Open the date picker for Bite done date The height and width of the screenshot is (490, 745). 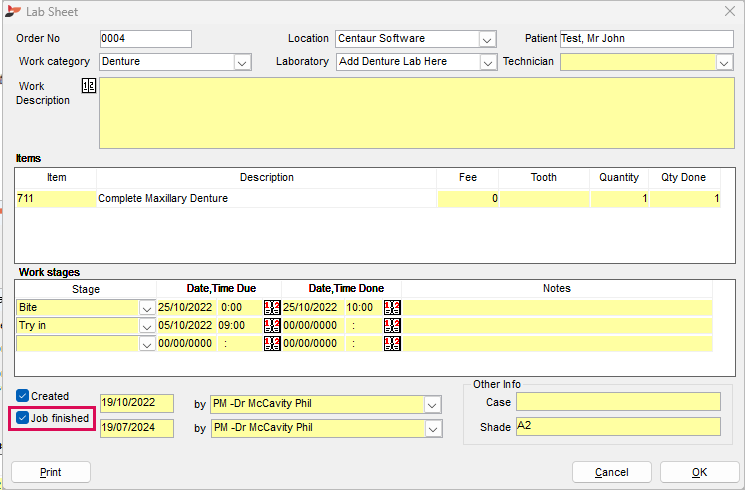coord(392,307)
